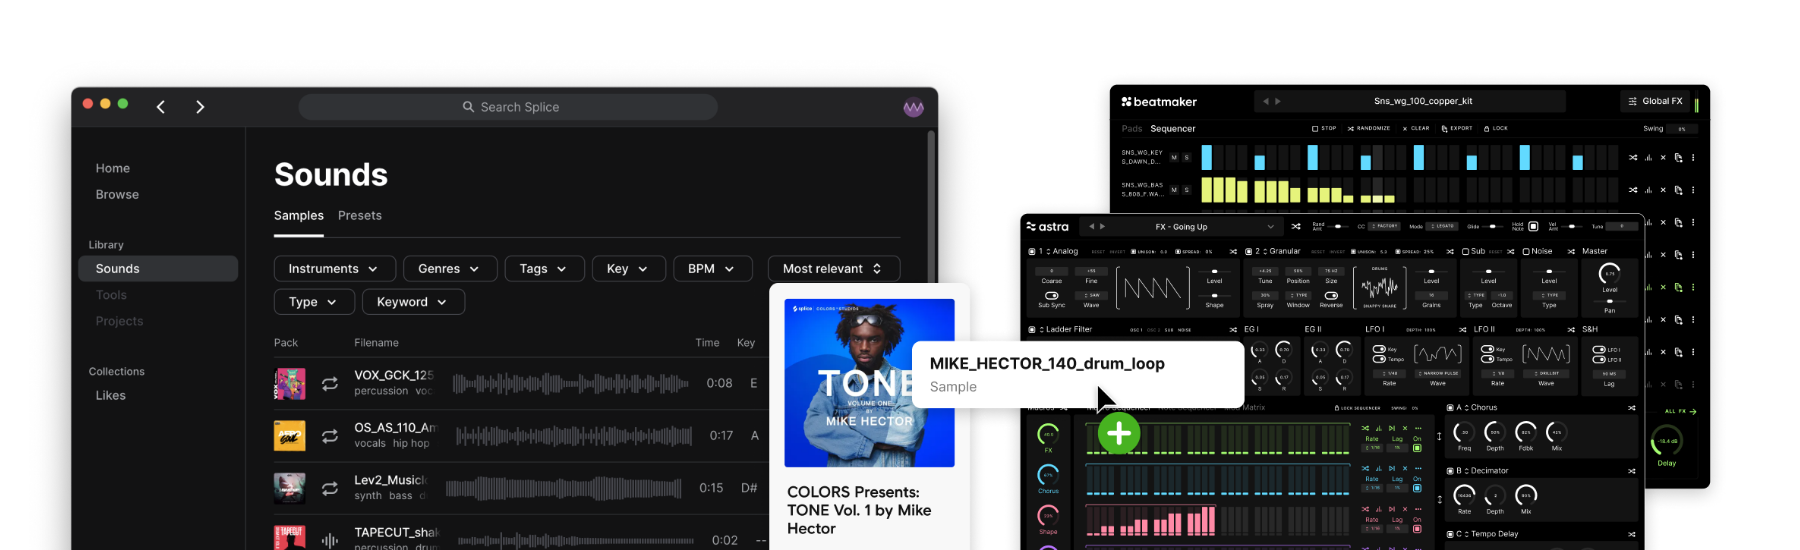Click Lock in the Beatmaker sequencer
The image size is (1800, 550).
1496,128
